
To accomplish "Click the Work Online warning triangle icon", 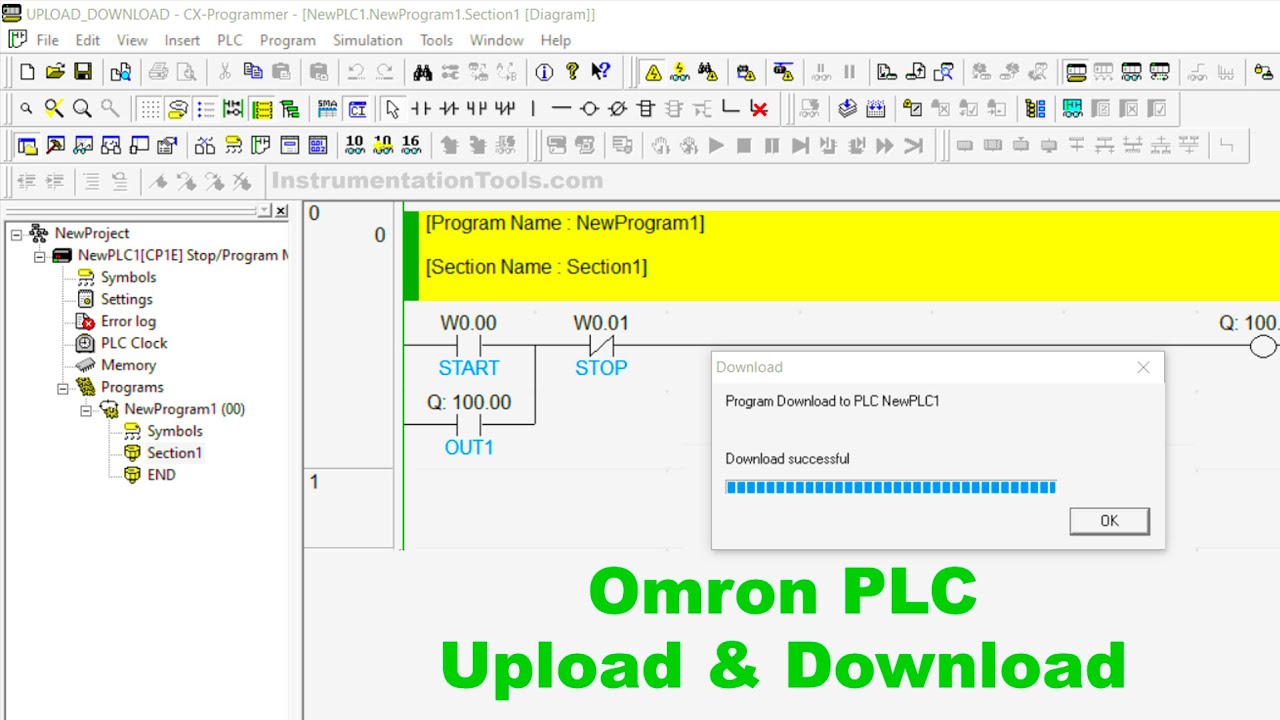I will coord(653,72).
